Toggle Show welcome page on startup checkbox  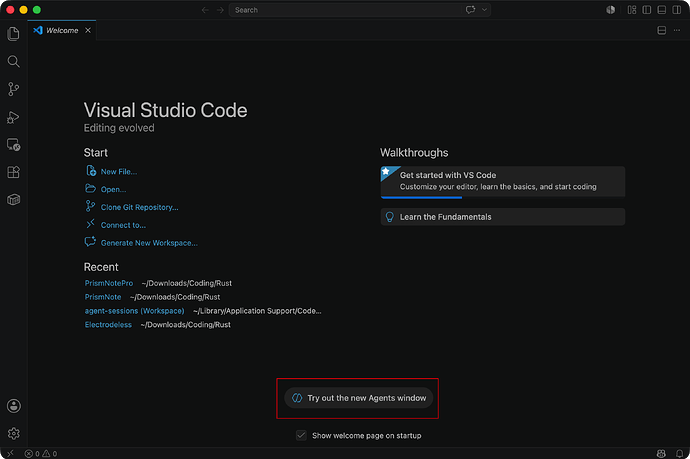tap(301, 435)
